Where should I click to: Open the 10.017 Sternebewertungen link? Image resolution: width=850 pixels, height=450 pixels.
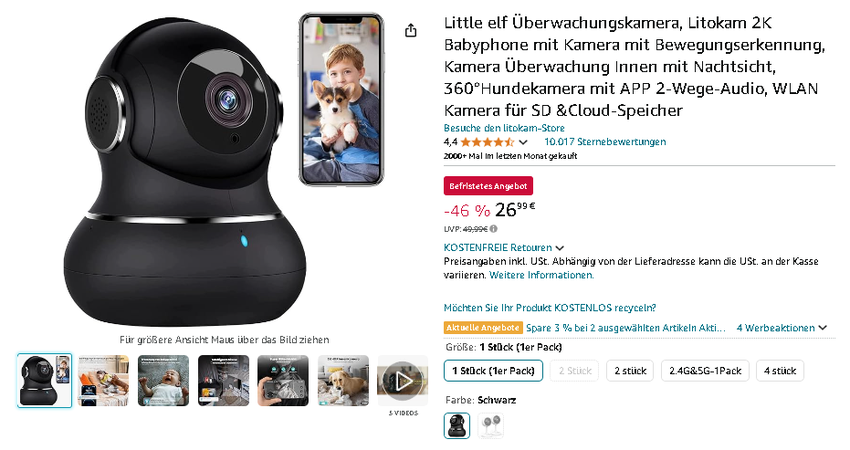click(605, 142)
